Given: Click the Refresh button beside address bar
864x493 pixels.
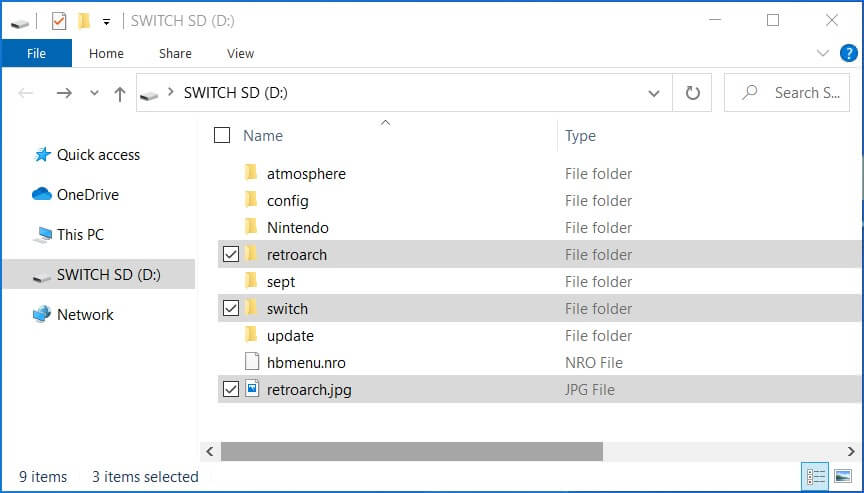Looking at the screenshot, I should [x=692, y=93].
